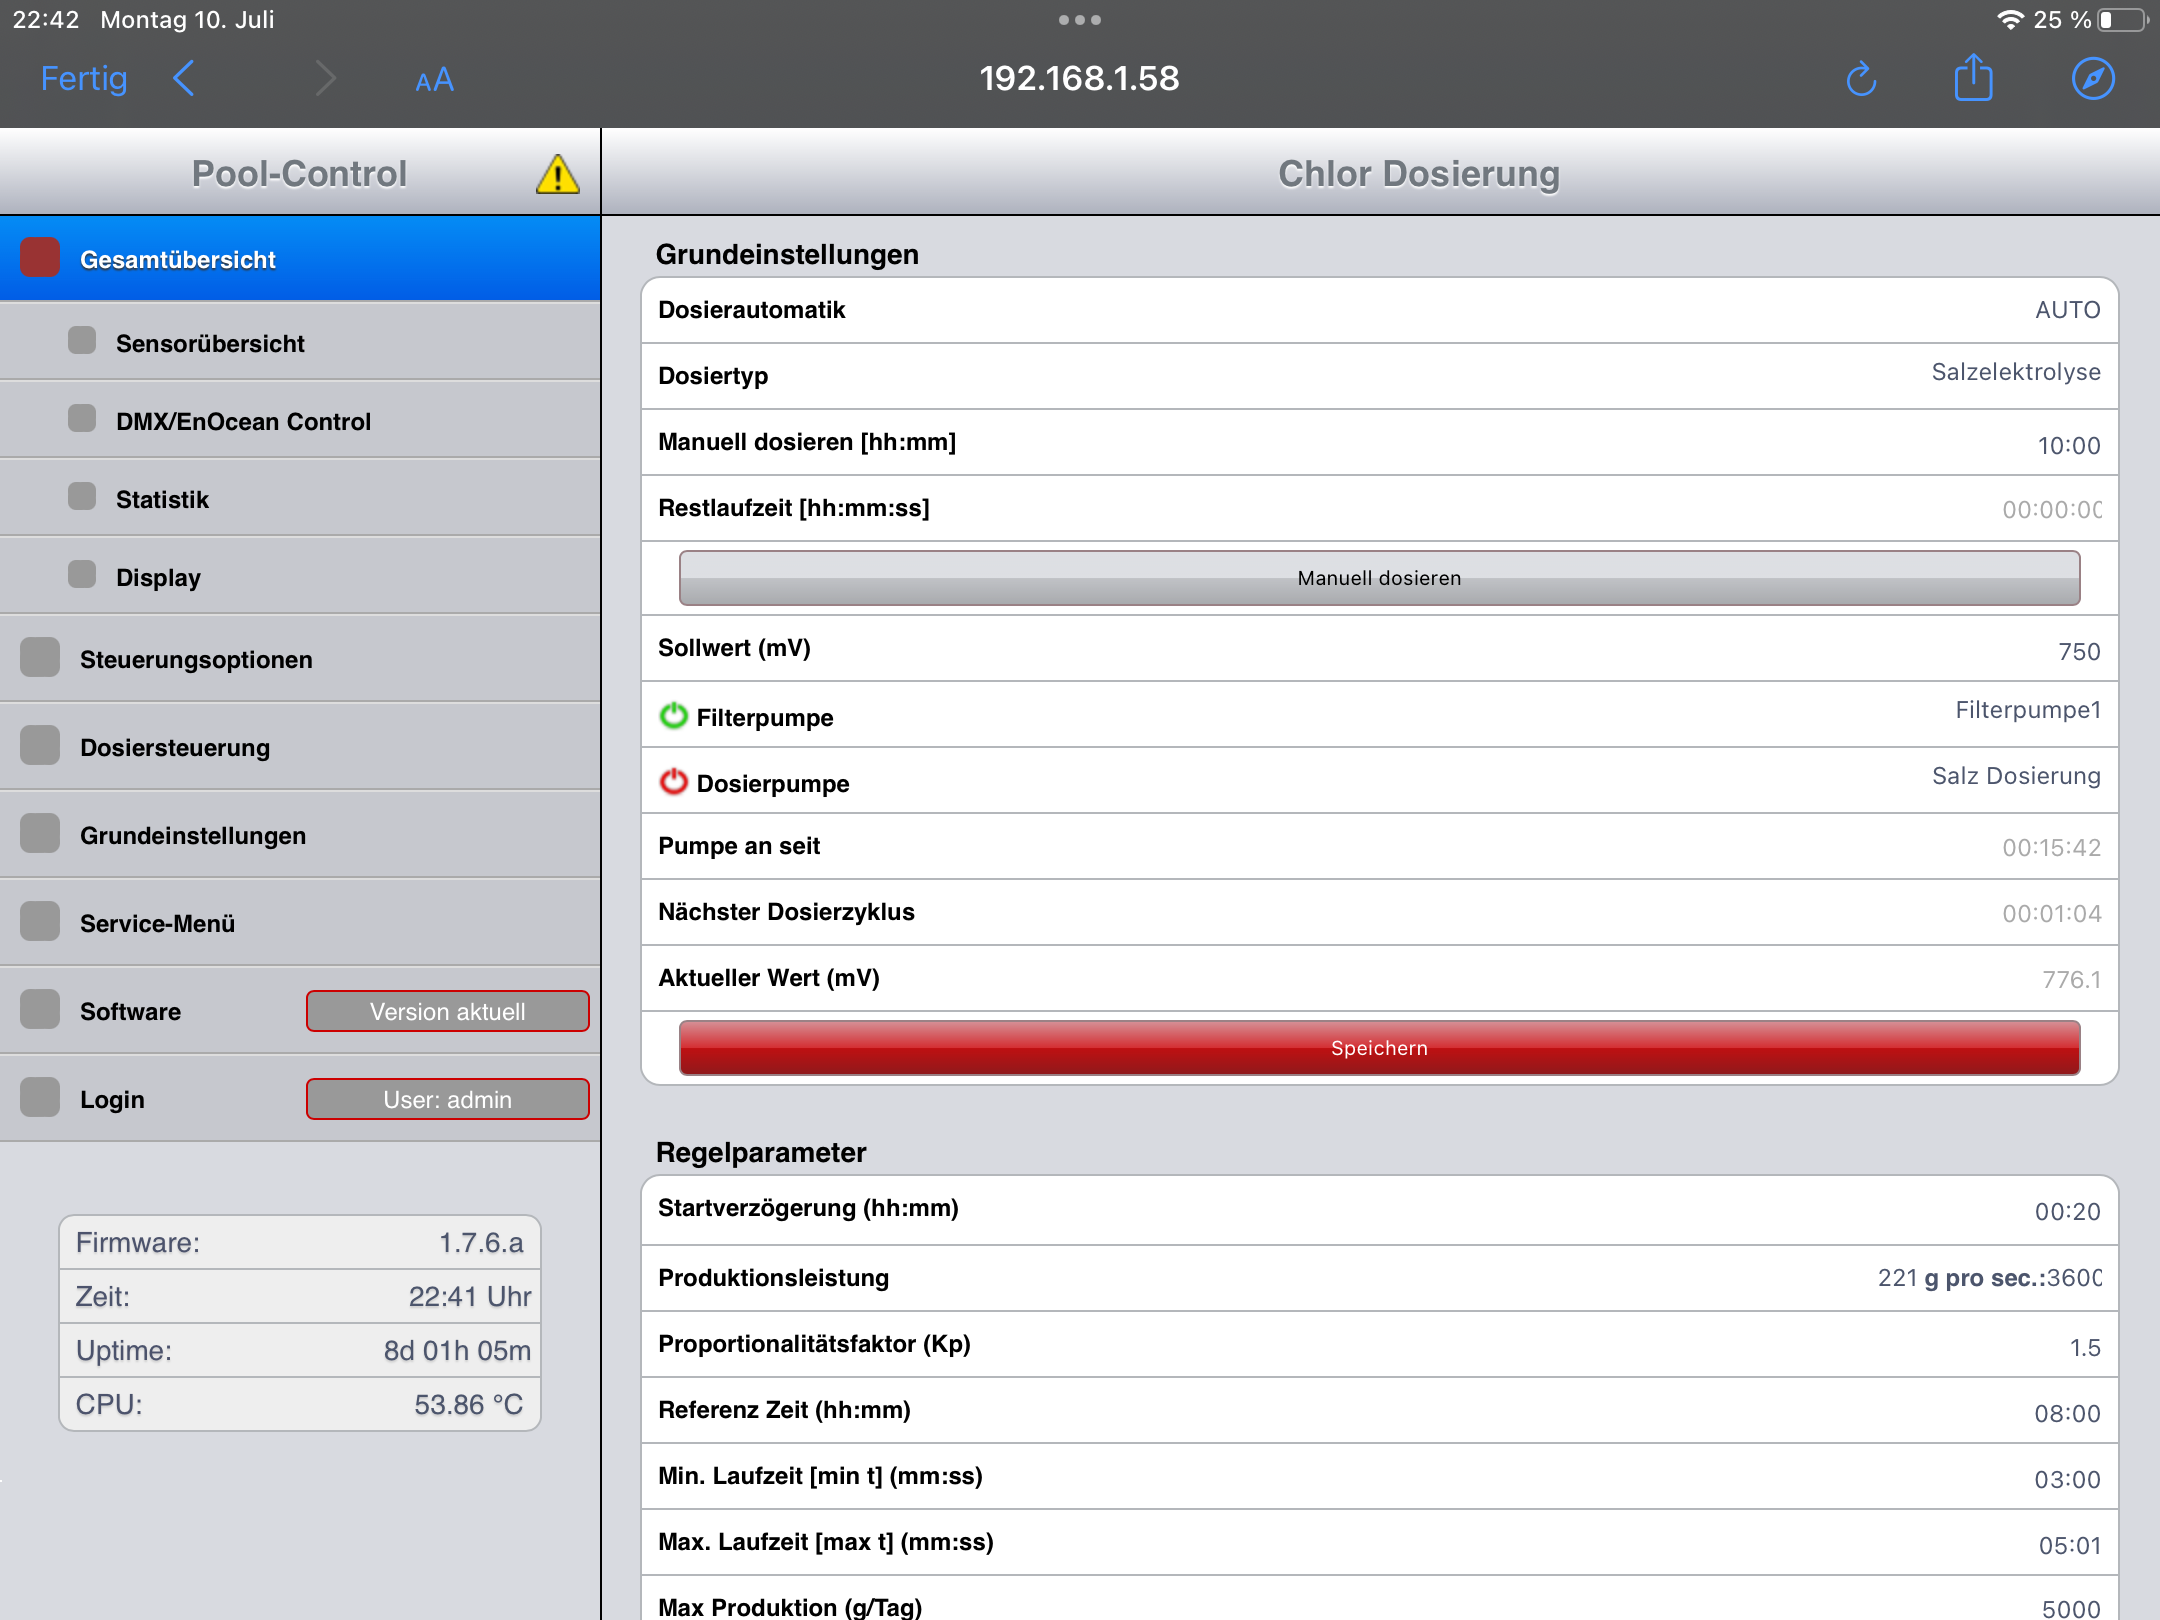Click the Manuell dosieren button
Screen dimensions: 2160x1620
[x=1379, y=578]
